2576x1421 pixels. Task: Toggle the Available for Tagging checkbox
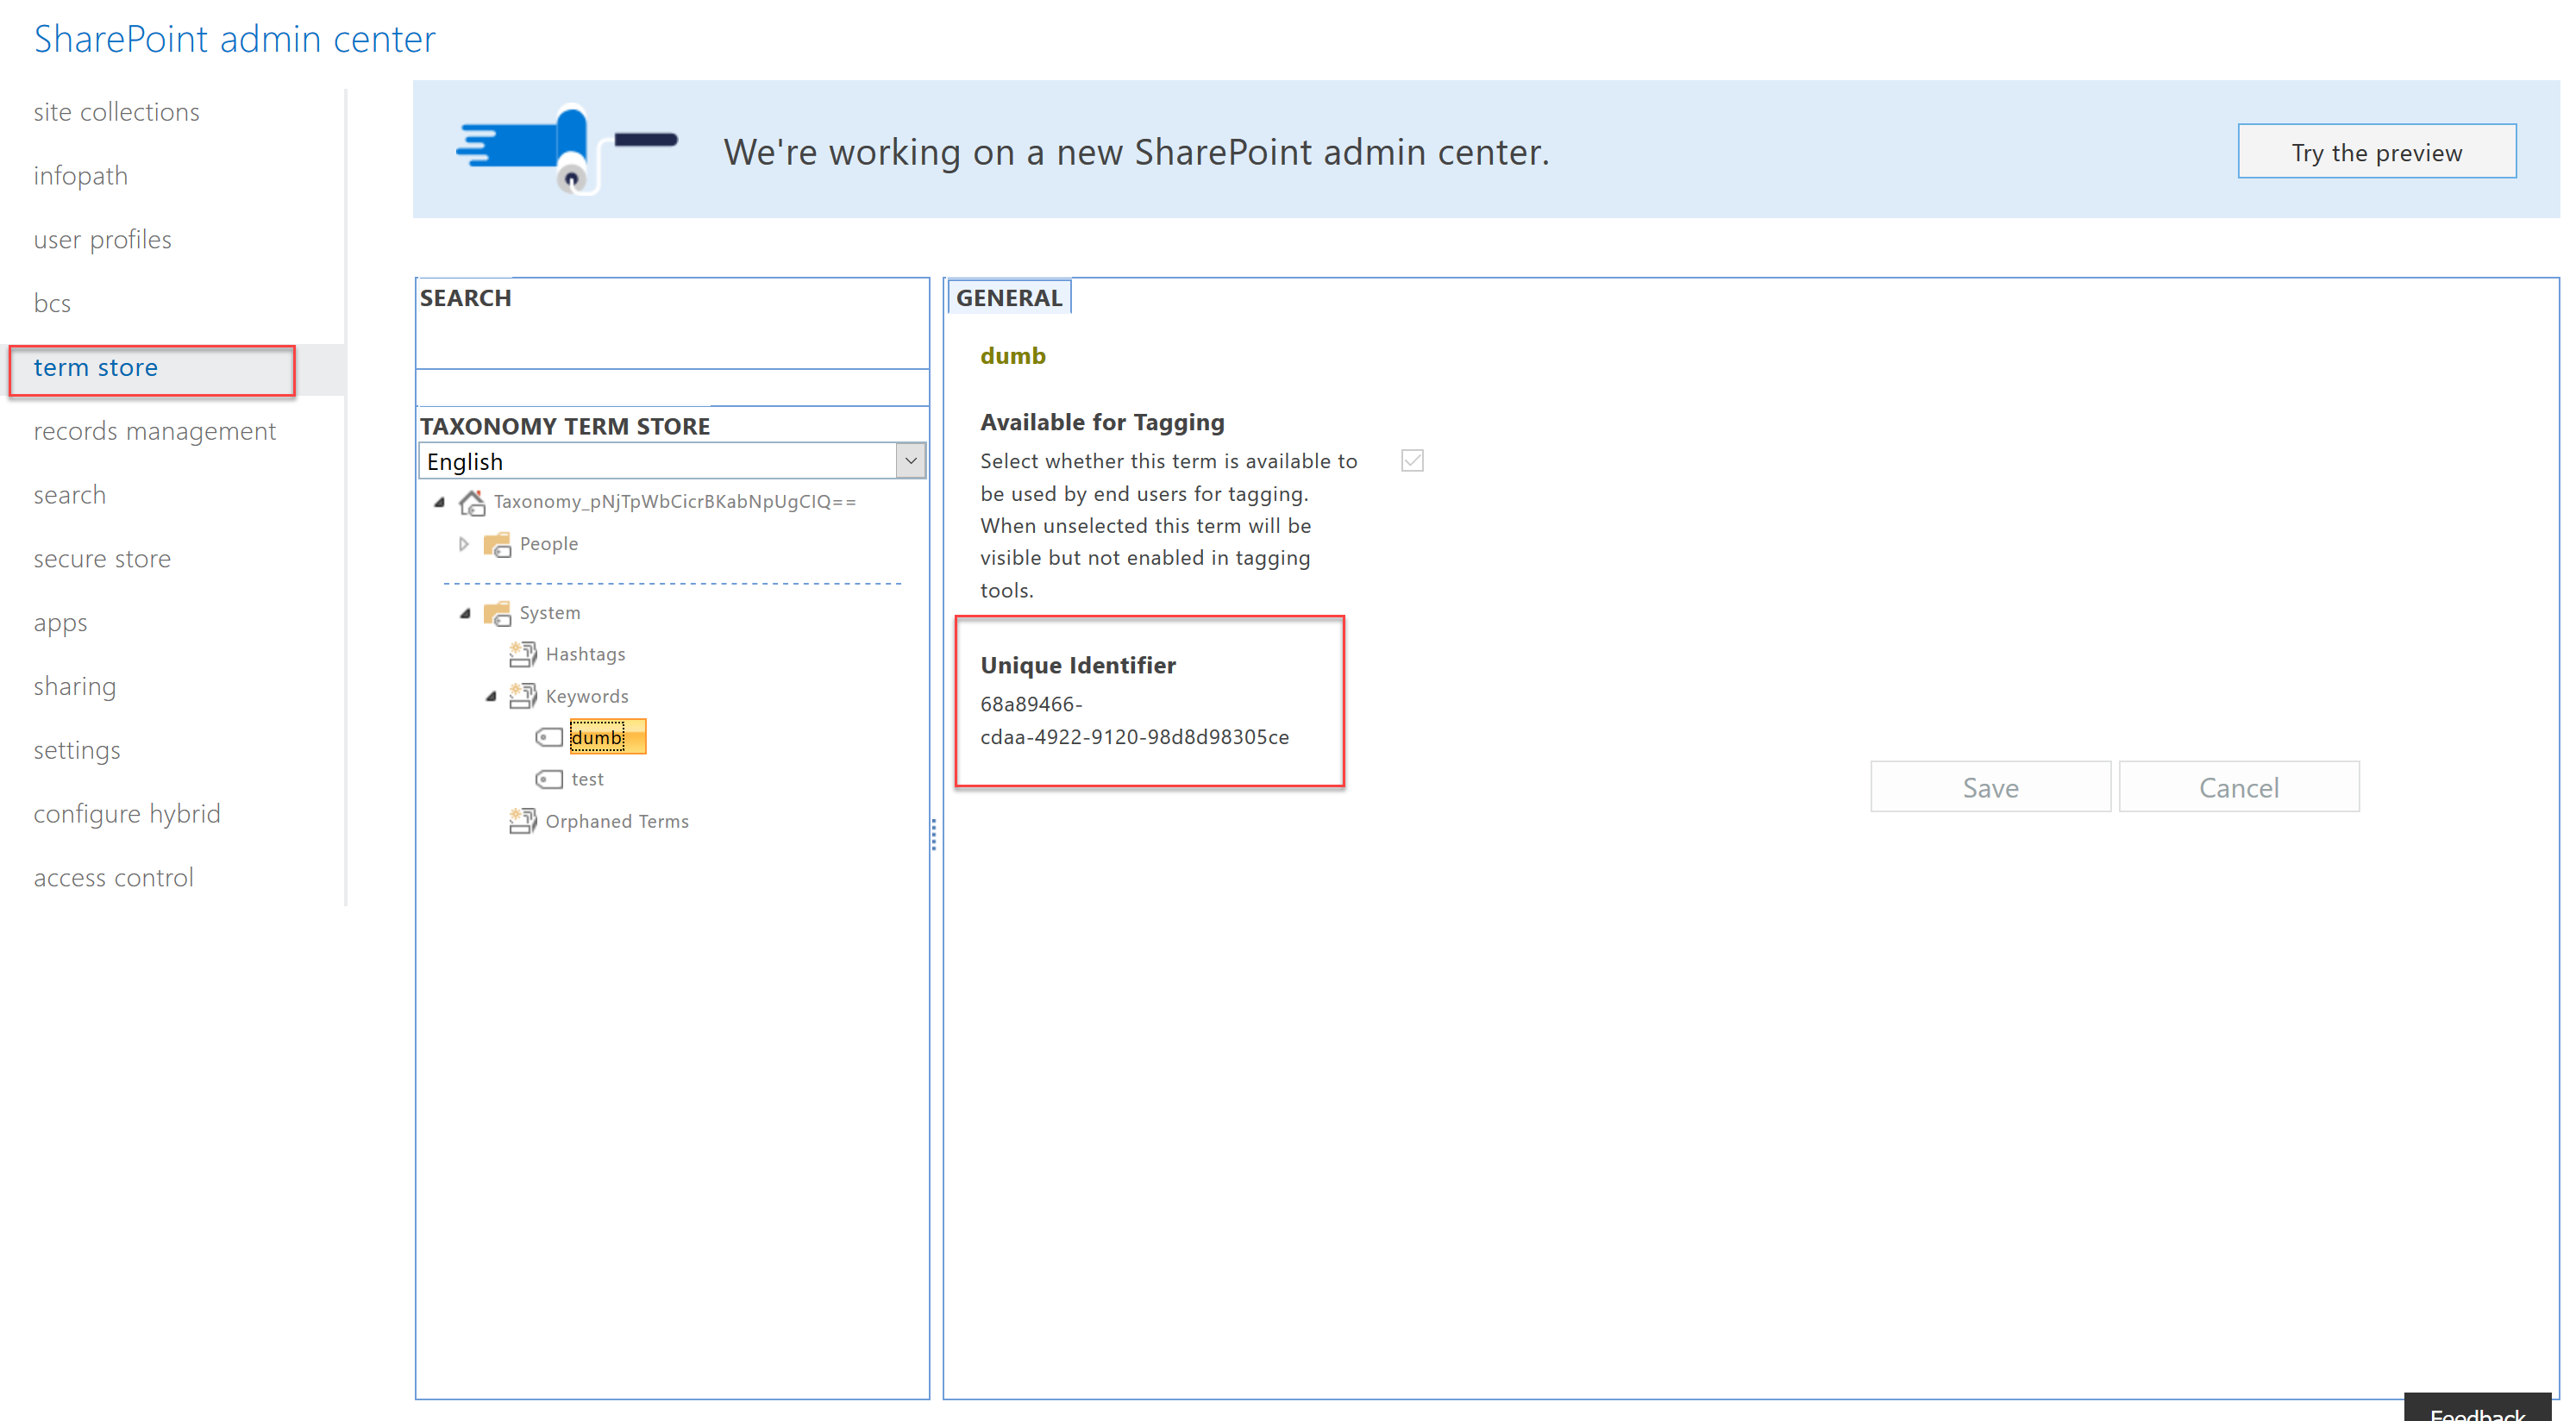[x=1412, y=461]
